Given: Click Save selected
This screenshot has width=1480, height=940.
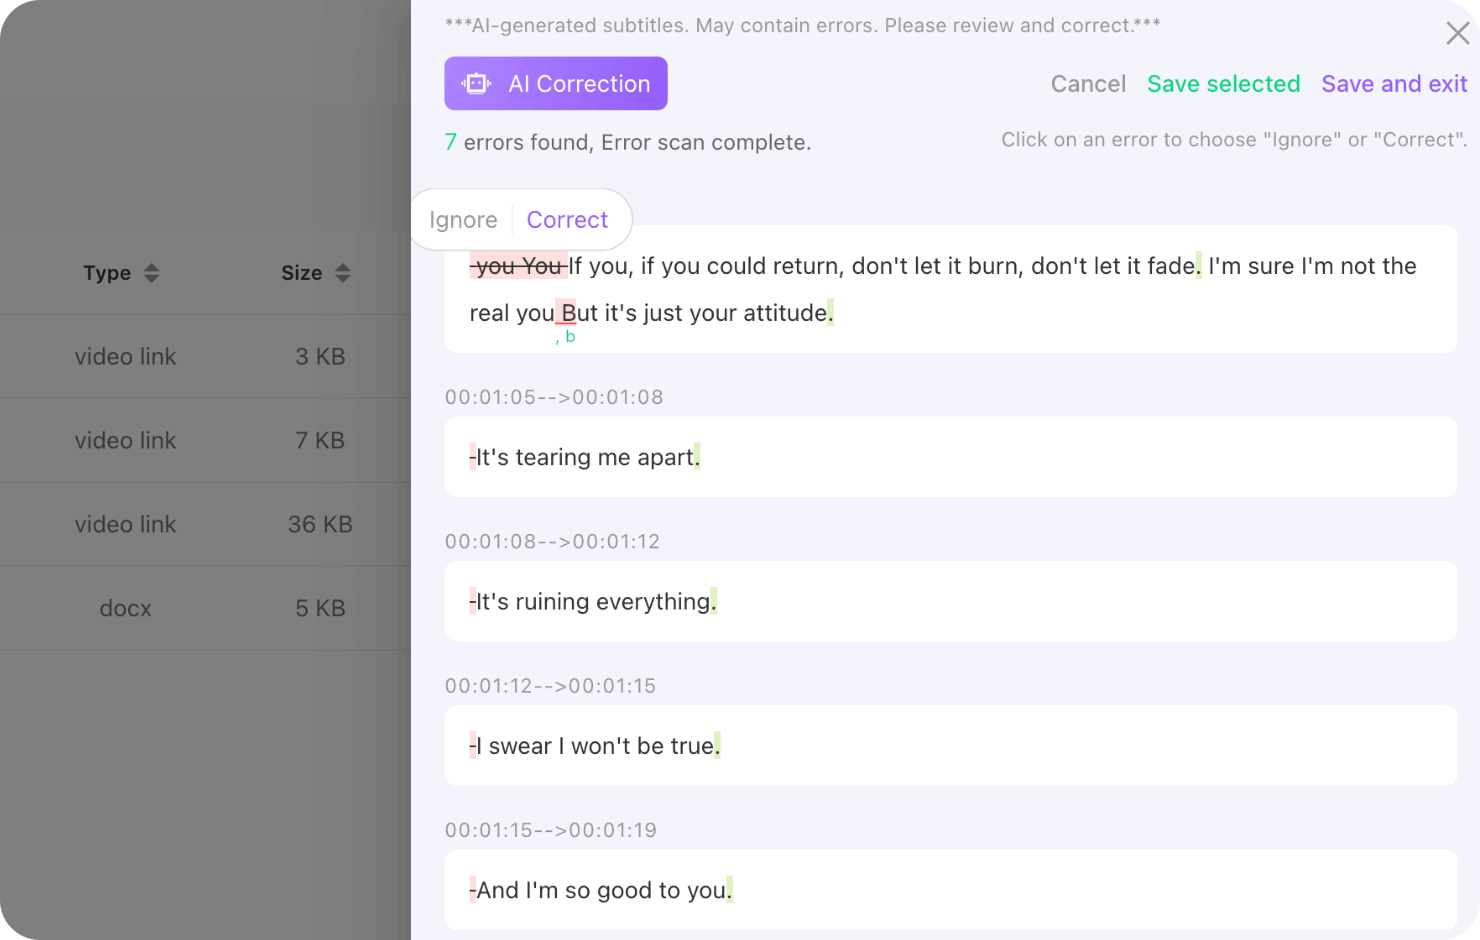Looking at the screenshot, I should tap(1223, 84).
